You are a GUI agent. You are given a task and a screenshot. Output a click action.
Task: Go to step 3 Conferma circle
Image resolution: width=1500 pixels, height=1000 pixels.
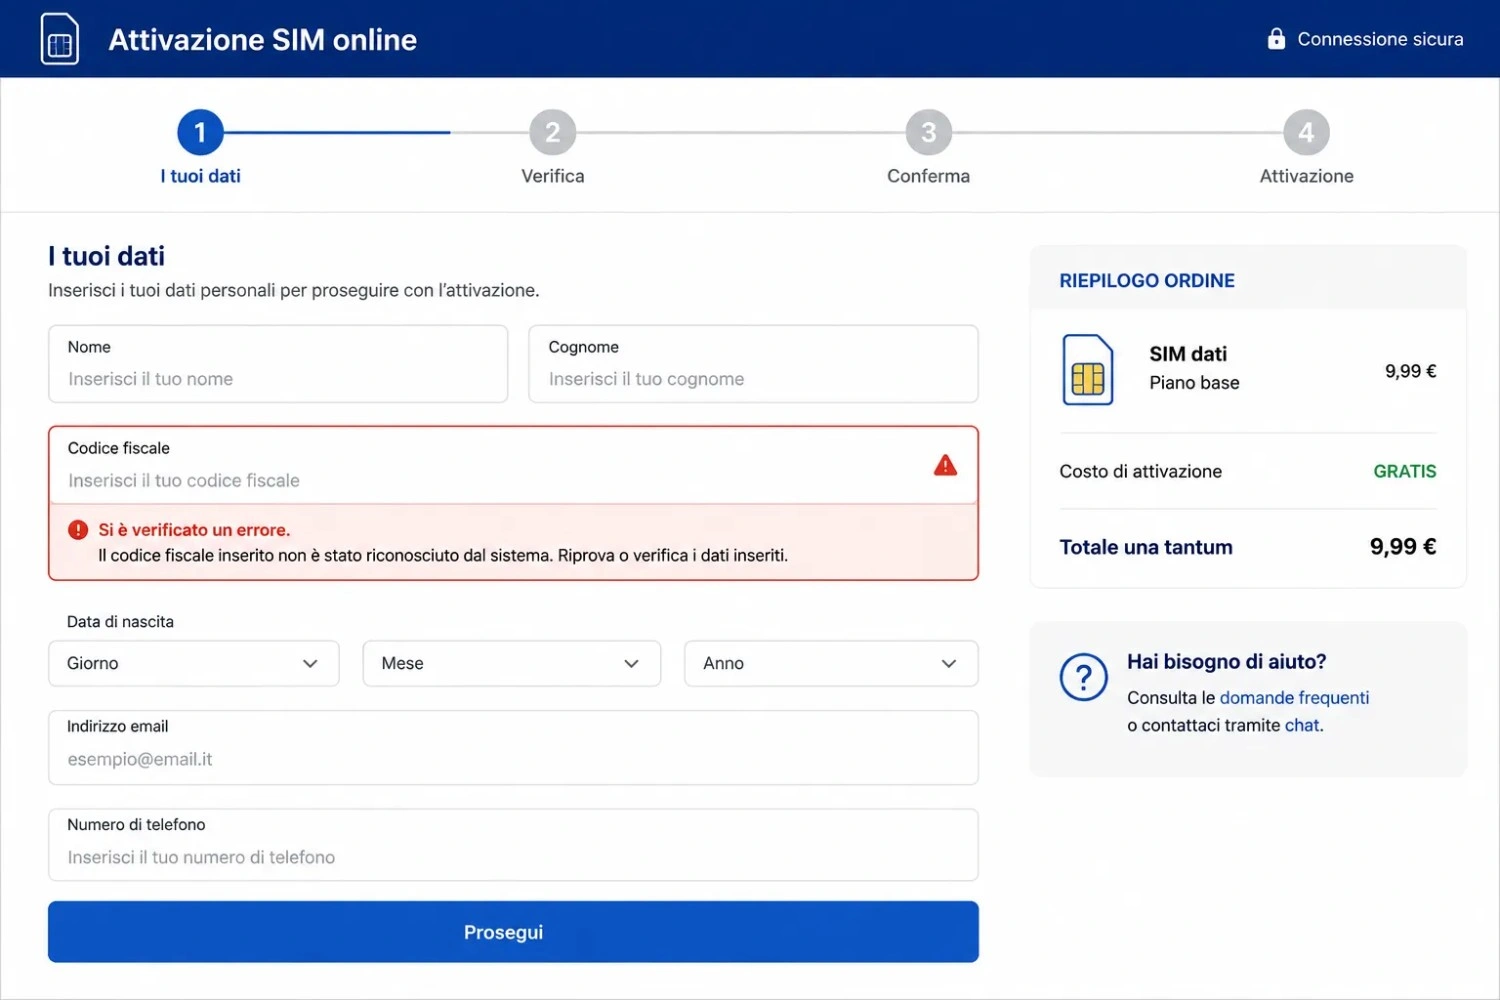(x=928, y=132)
